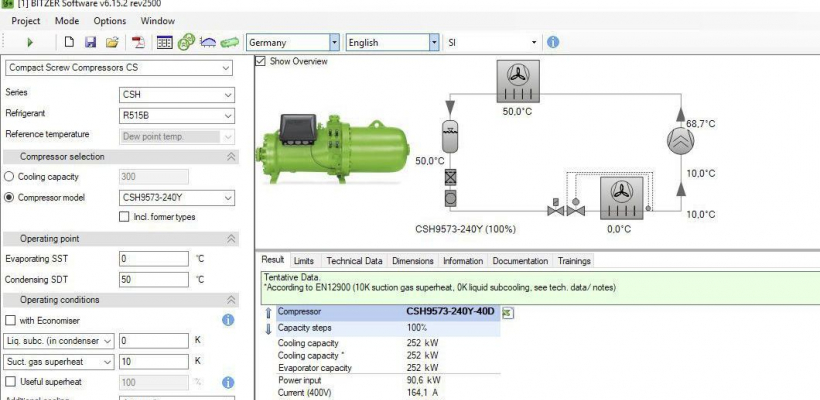Click the liquid receiver symbol in the diagram
Viewport: 820px width, 400px height.
[x=450, y=135]
